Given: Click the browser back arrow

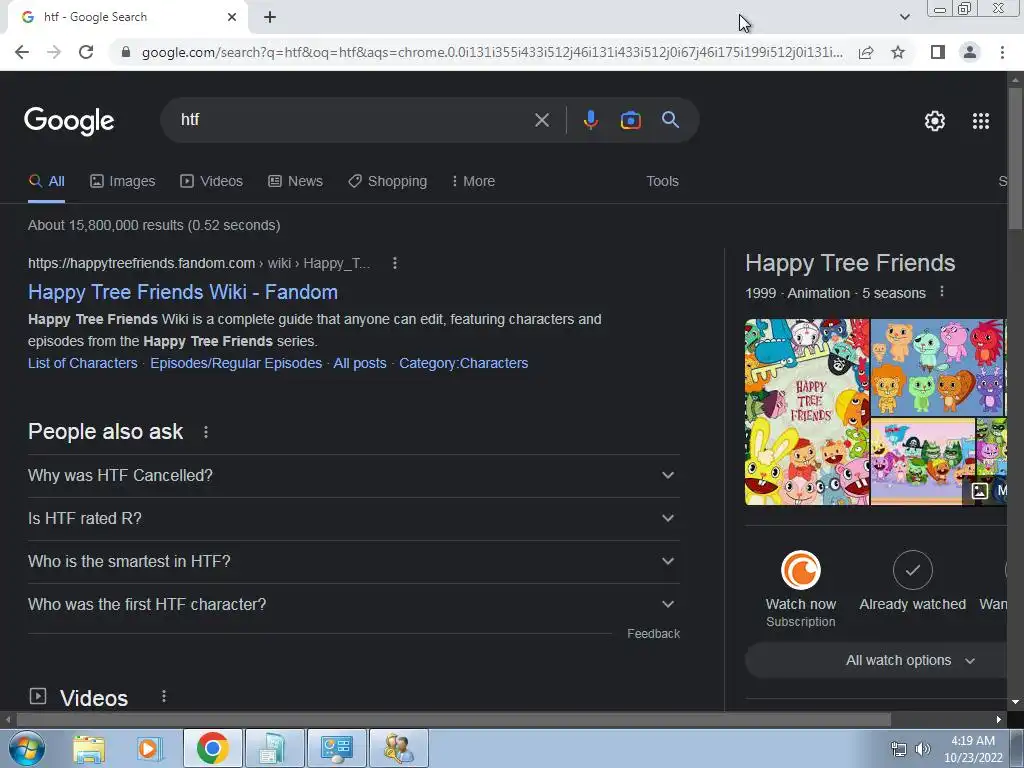Looking at the screenshot, I should (22, 52).
